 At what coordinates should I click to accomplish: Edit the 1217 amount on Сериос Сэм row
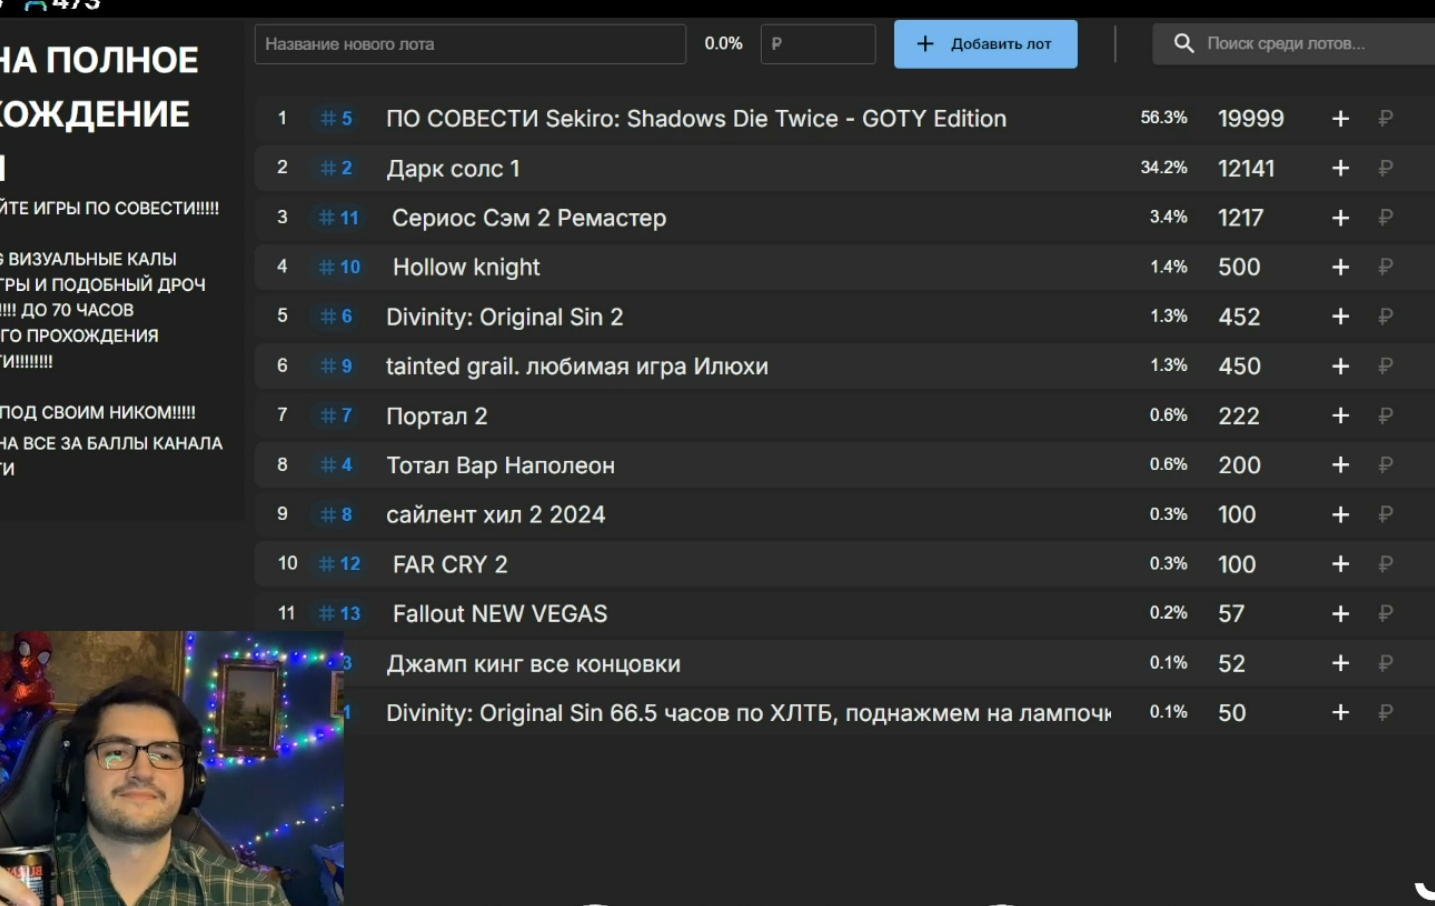point(1241,218)
